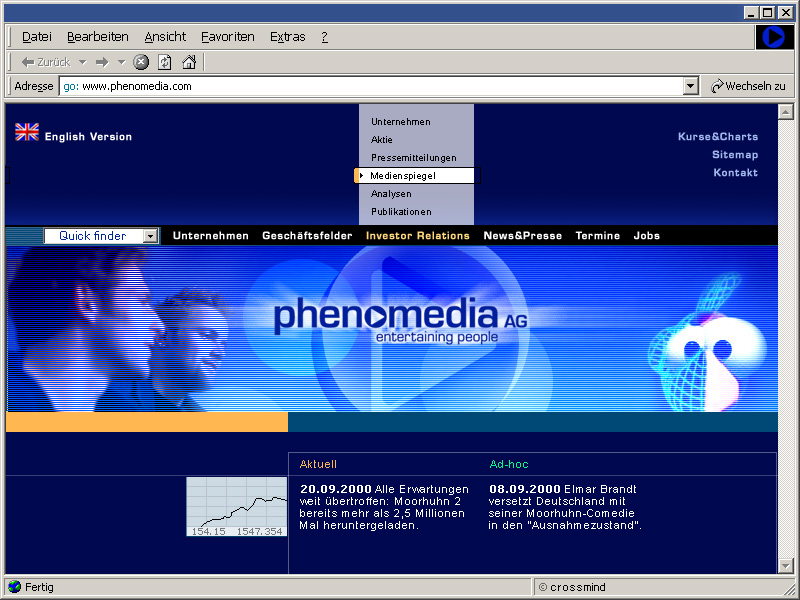
Task: Click the Termine navigation item
Action: tap(597, 236)
